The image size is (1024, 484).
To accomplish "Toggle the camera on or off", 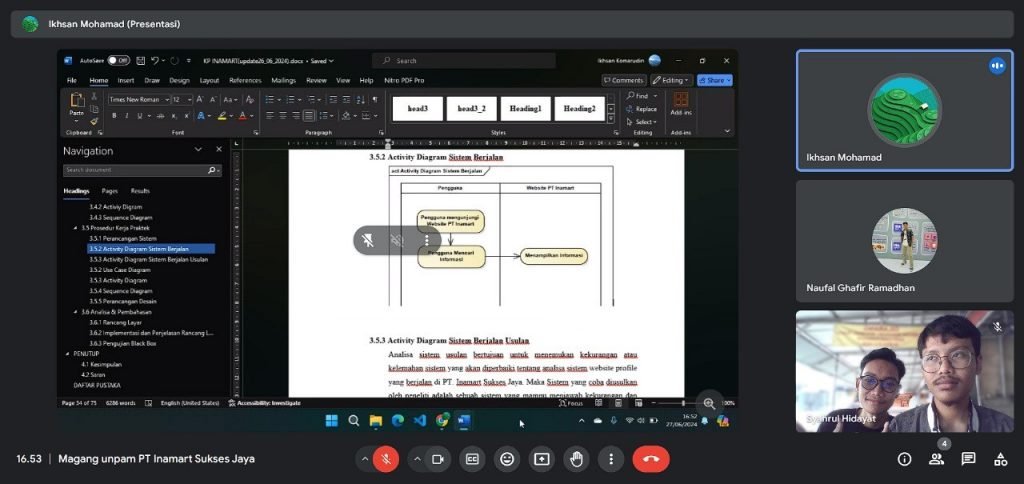I will pos(437,459).
